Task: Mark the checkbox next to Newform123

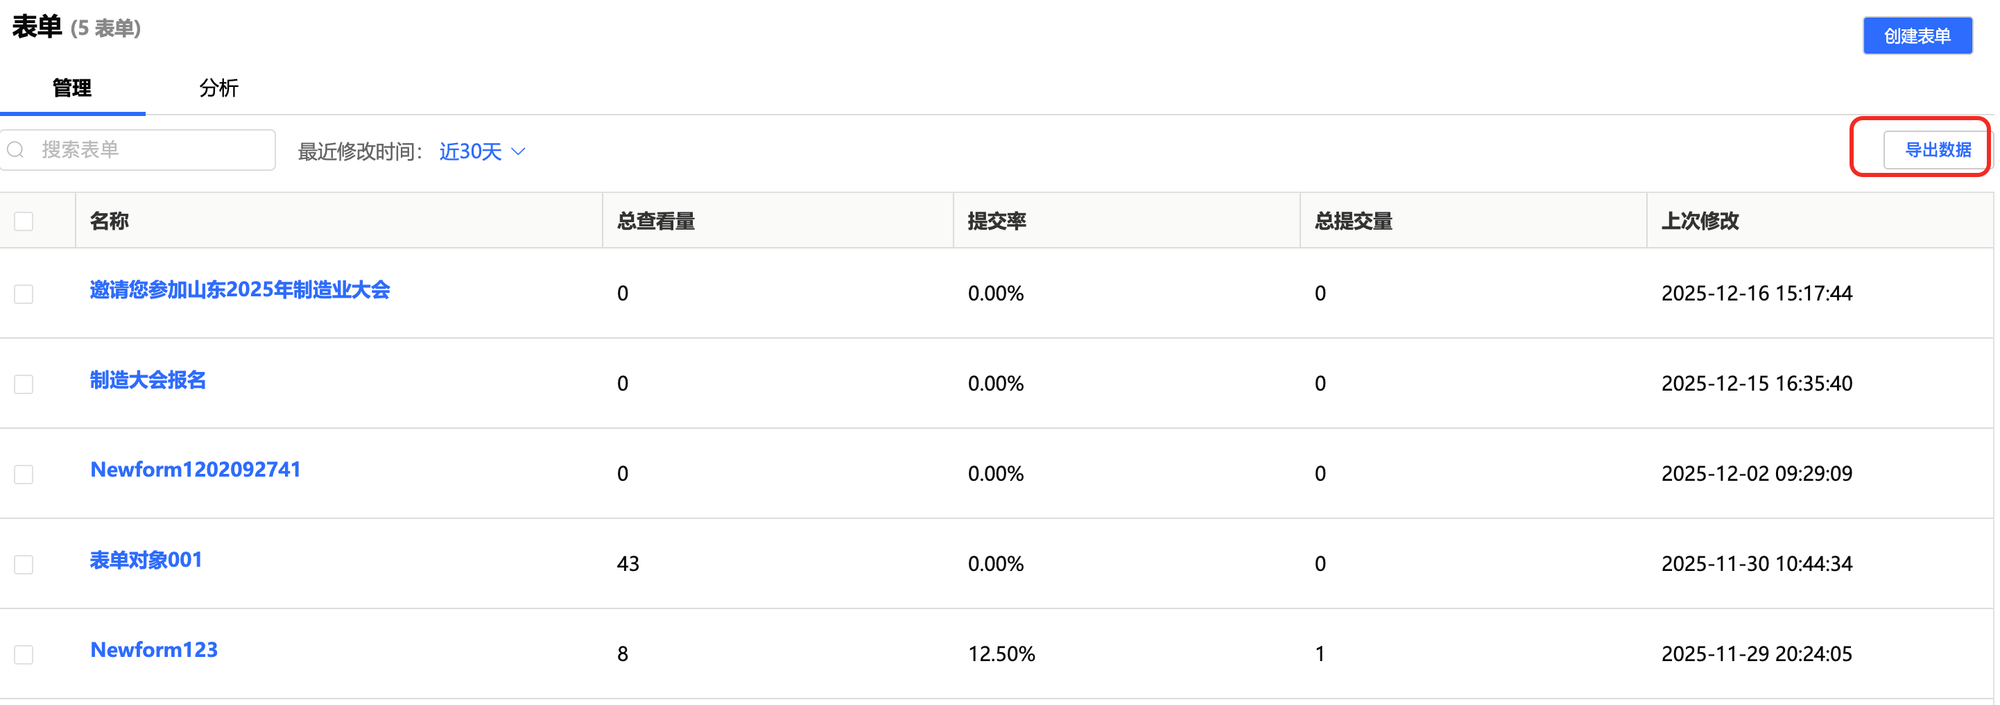Action: click(24, 654)
